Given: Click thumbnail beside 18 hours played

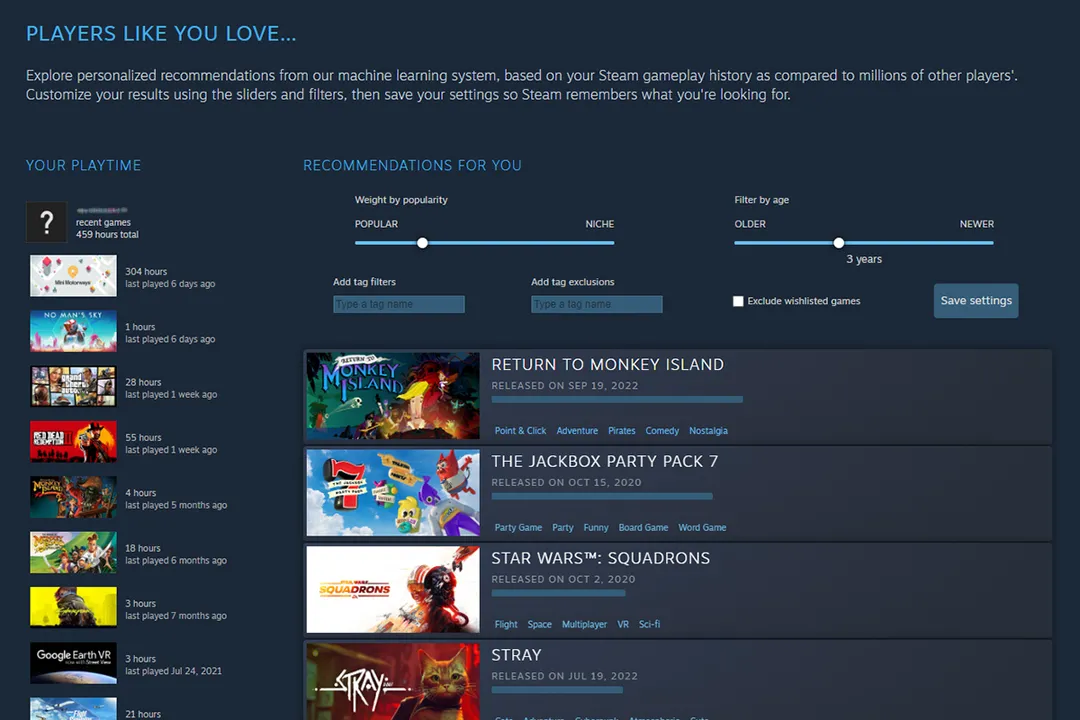Looking at the screenshot, I should [x=73, y=553].
